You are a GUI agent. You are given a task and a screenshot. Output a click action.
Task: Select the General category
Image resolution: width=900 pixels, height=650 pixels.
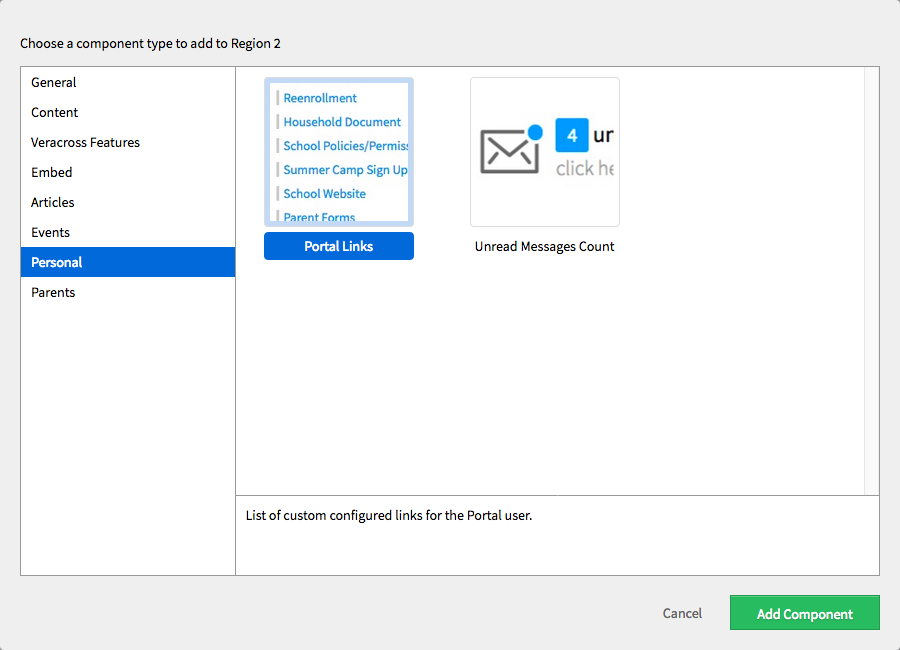pos(54,82)
